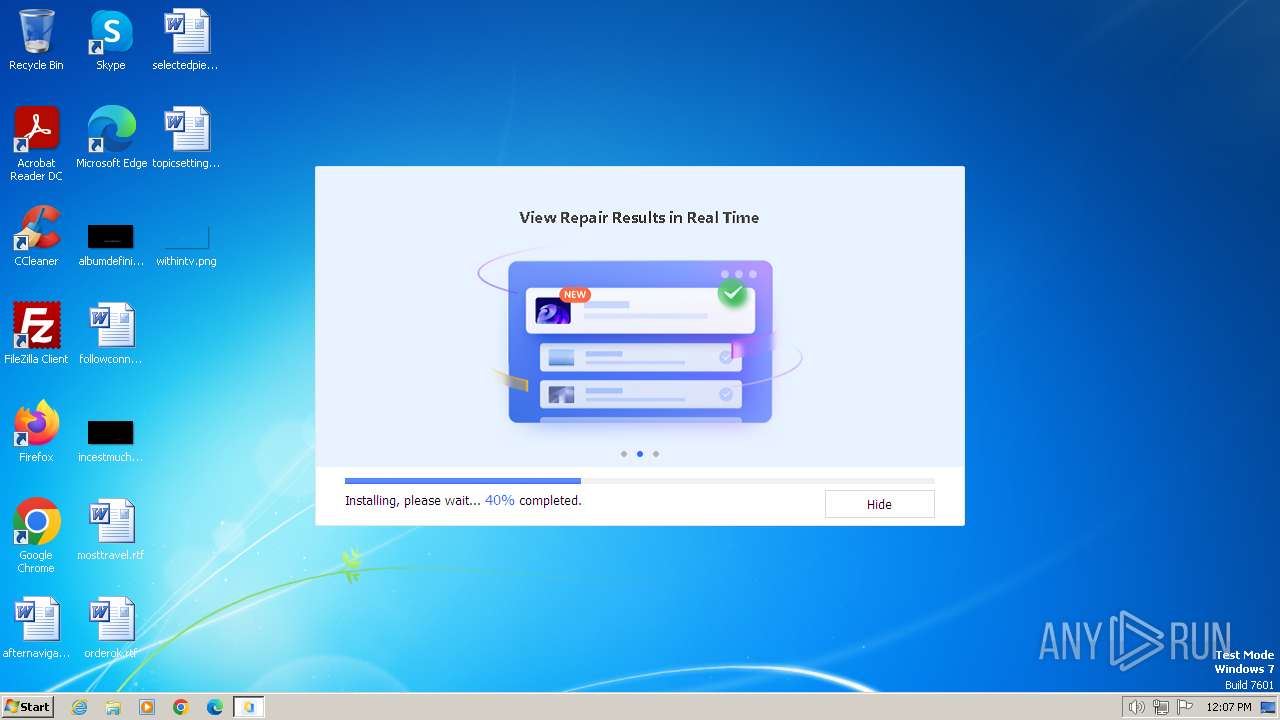The width and height of the screenshot is (1280, 720).
Task: Click the installation progress bar
Action: (640, 481)
